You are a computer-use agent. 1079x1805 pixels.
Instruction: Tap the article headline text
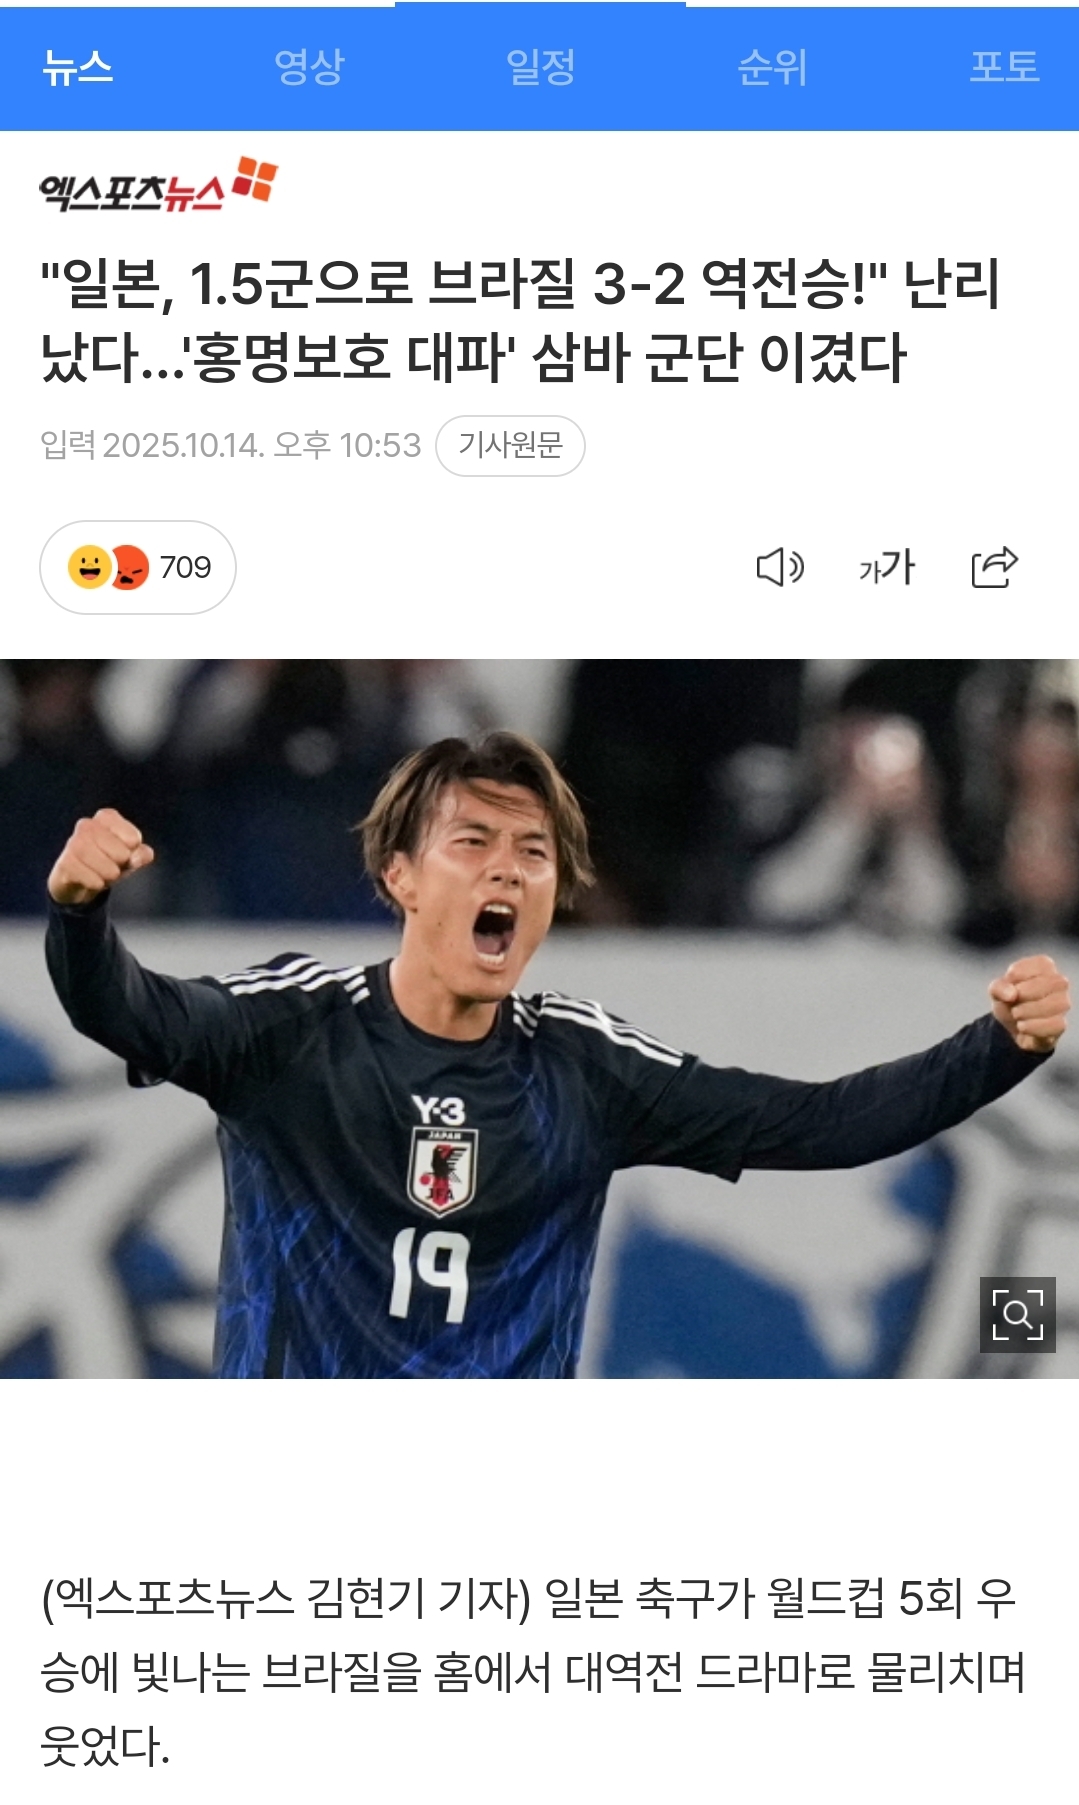[520, 320]
